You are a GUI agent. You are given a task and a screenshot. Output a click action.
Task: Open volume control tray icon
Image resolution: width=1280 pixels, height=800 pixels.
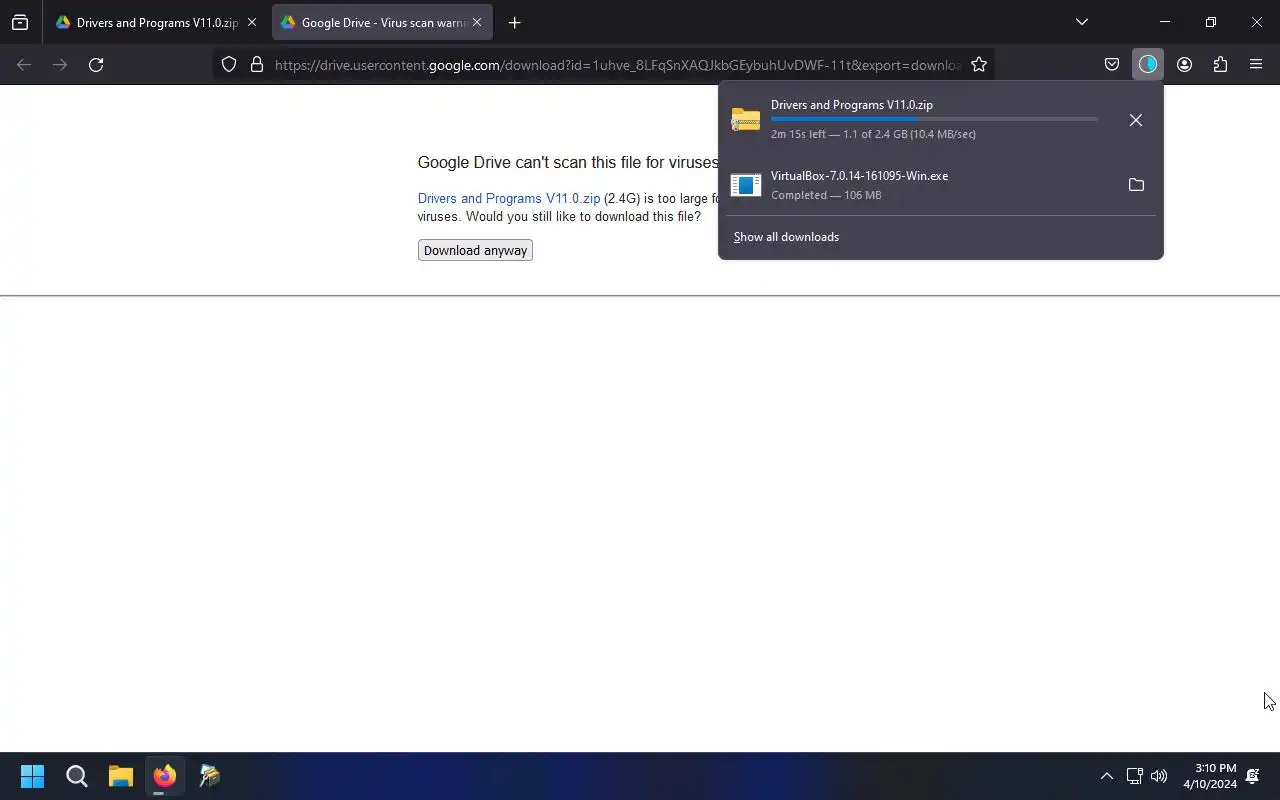click(x=1159, y=776)
